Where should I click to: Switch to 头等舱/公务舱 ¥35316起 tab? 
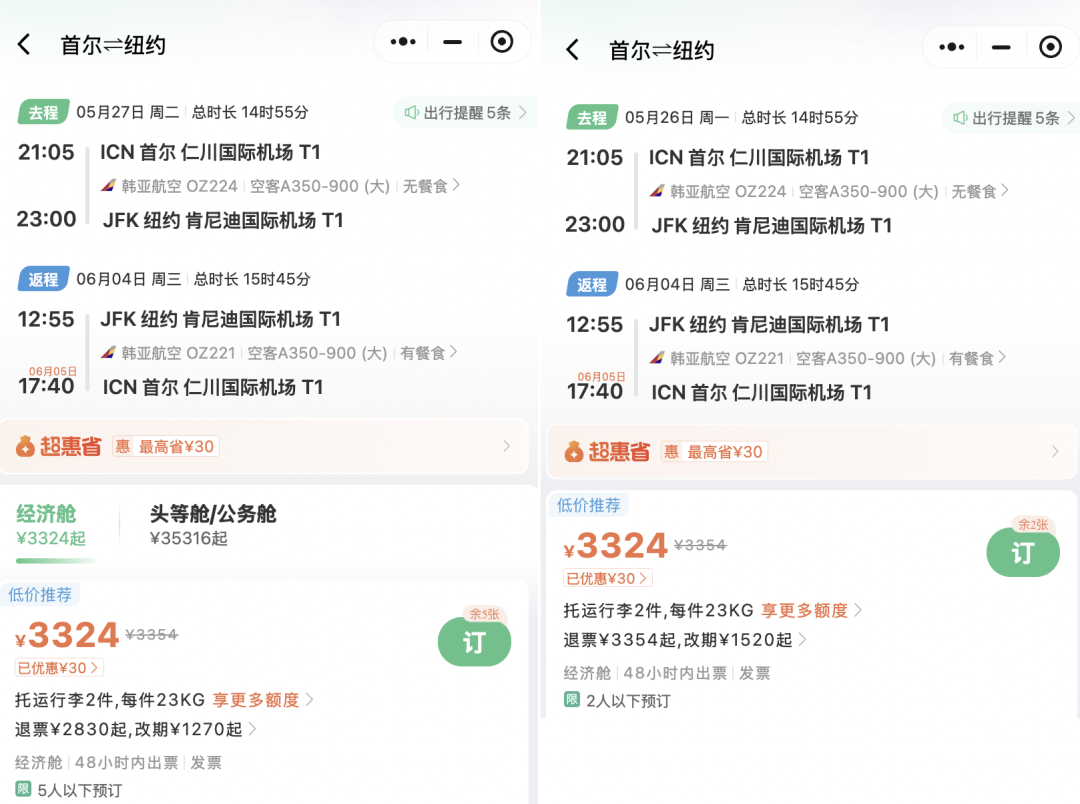[x=213, y=526]
